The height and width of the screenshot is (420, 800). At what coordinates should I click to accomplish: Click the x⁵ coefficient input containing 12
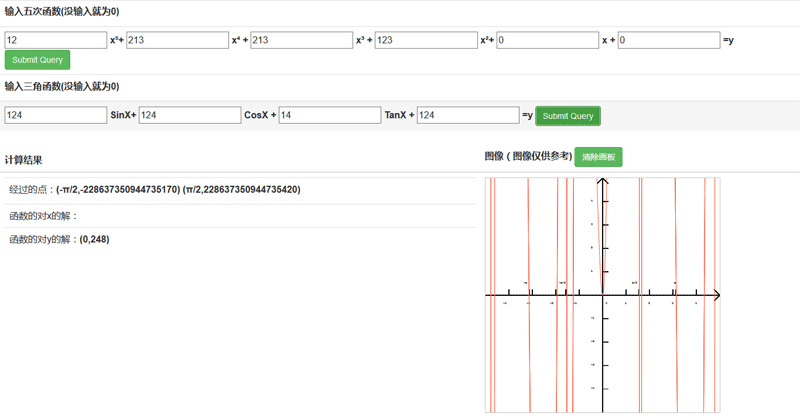coord(55,40)
